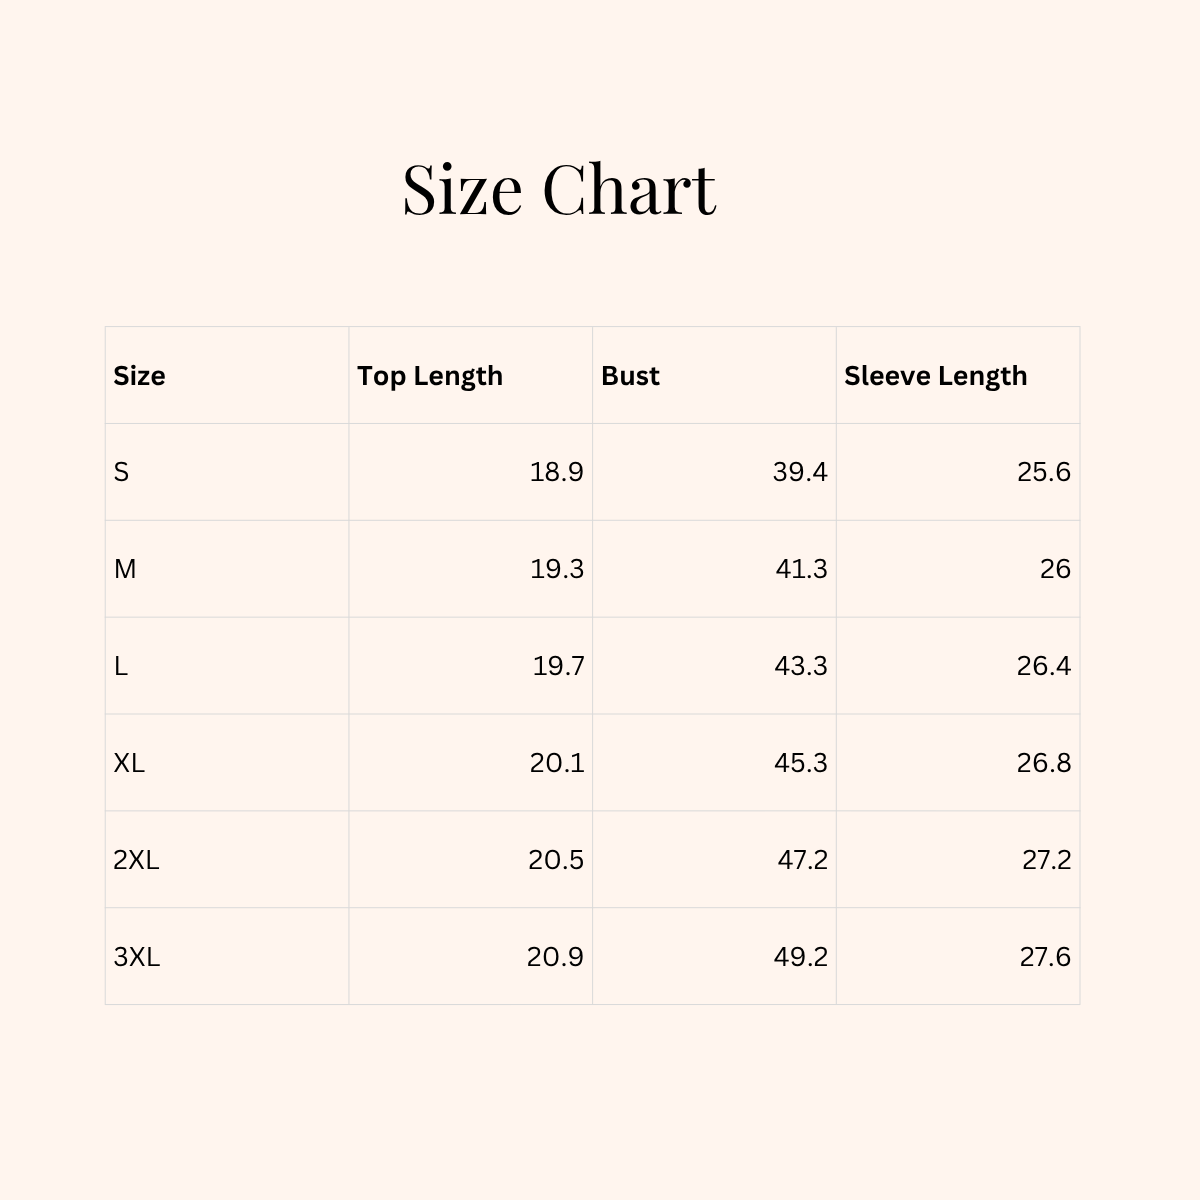This screenshot has width=1200, height=1200.
Task: Select sleeve length value 27.6
Action: tap(1045, 957)
